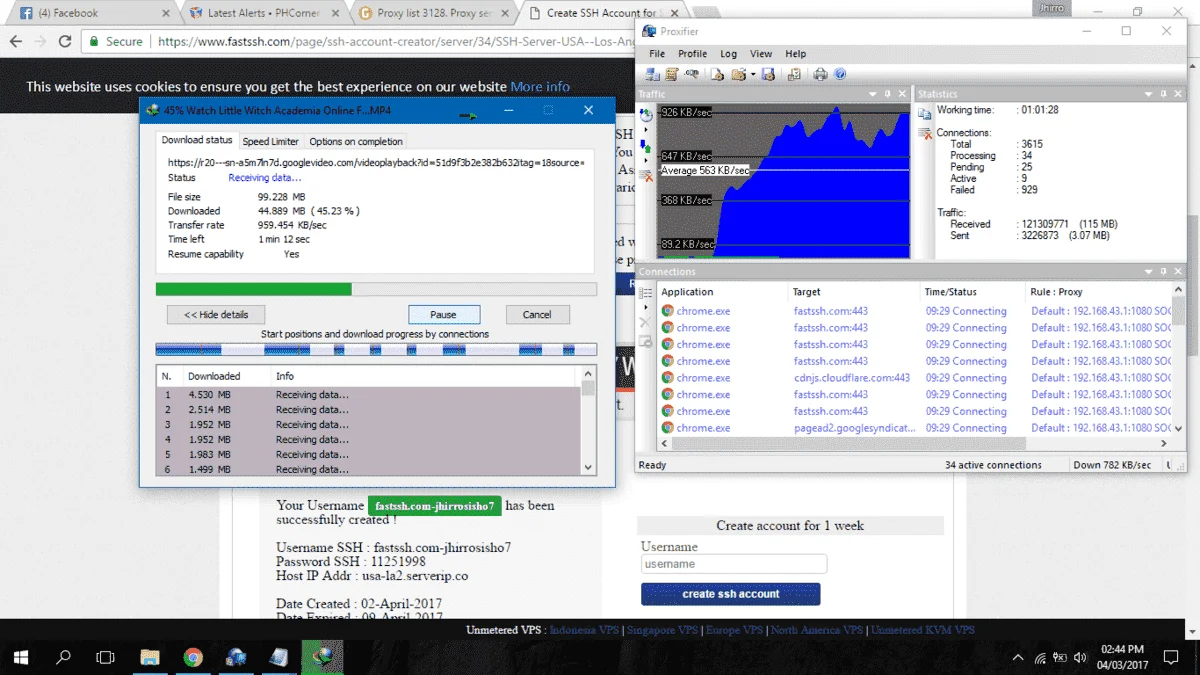Toggle the Connections pane auto-hide pin

(x=1165, y=272)
